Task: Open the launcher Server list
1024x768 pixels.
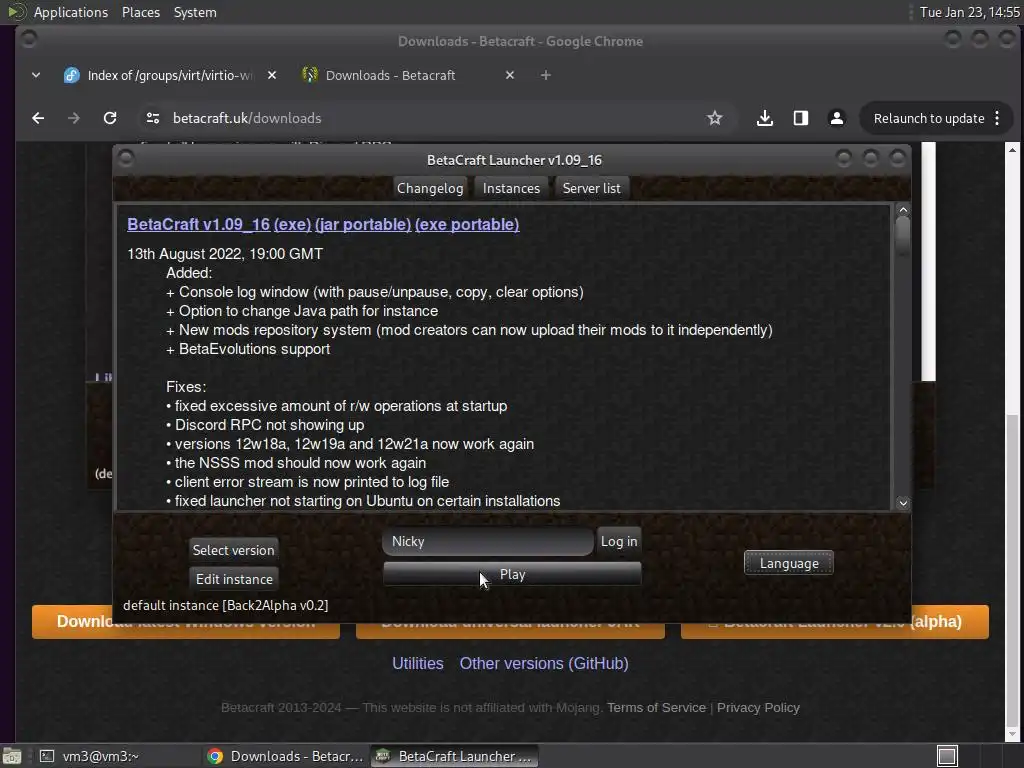Action: point(592,188)
